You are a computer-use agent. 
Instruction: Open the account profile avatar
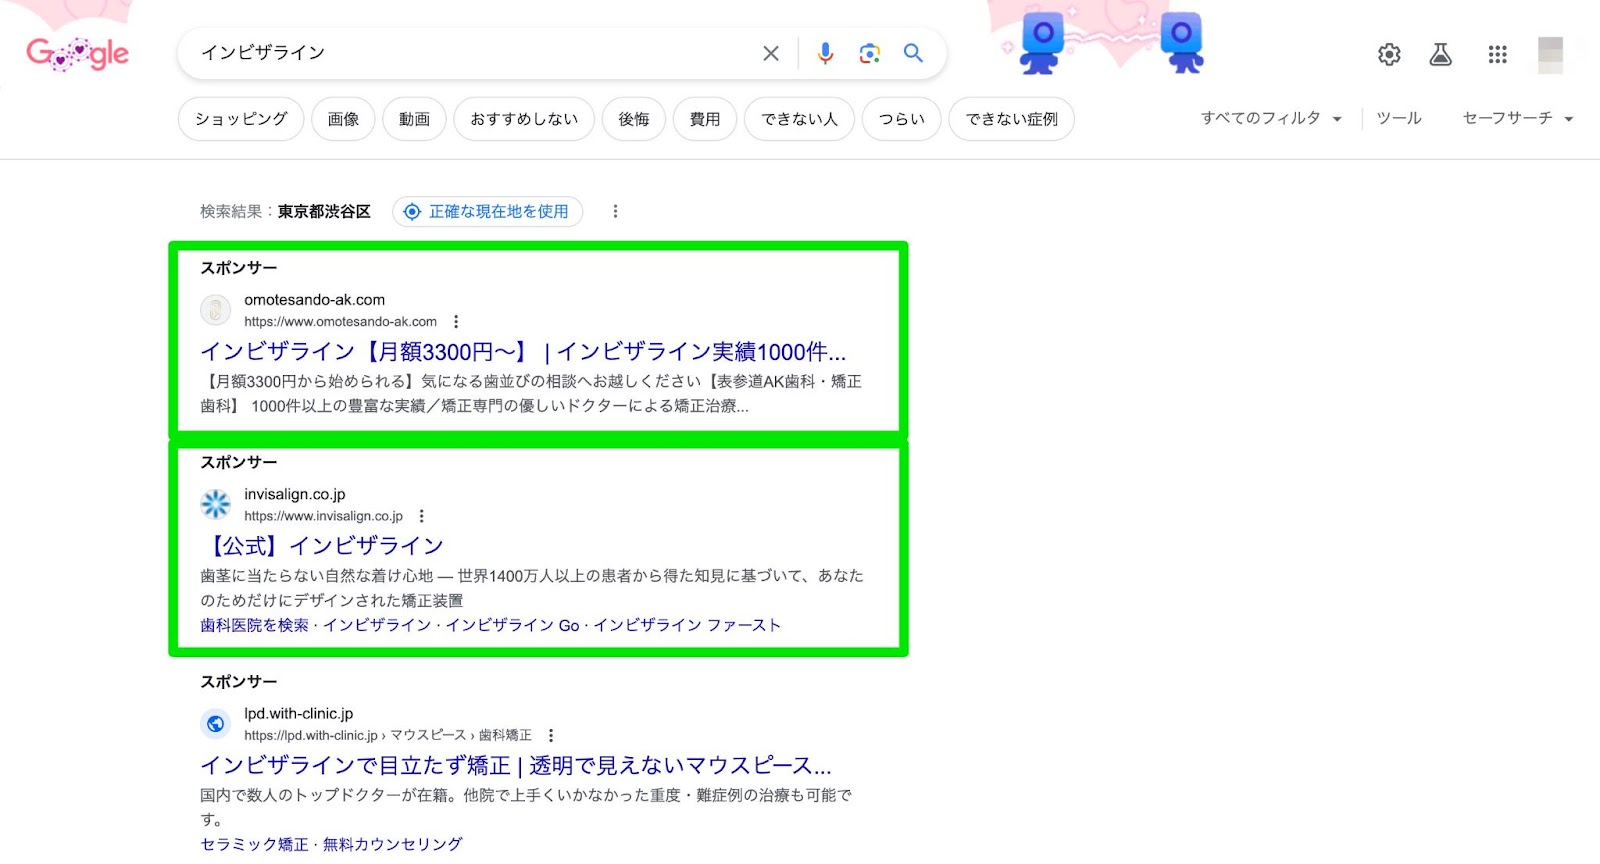tap(1550, 55)
